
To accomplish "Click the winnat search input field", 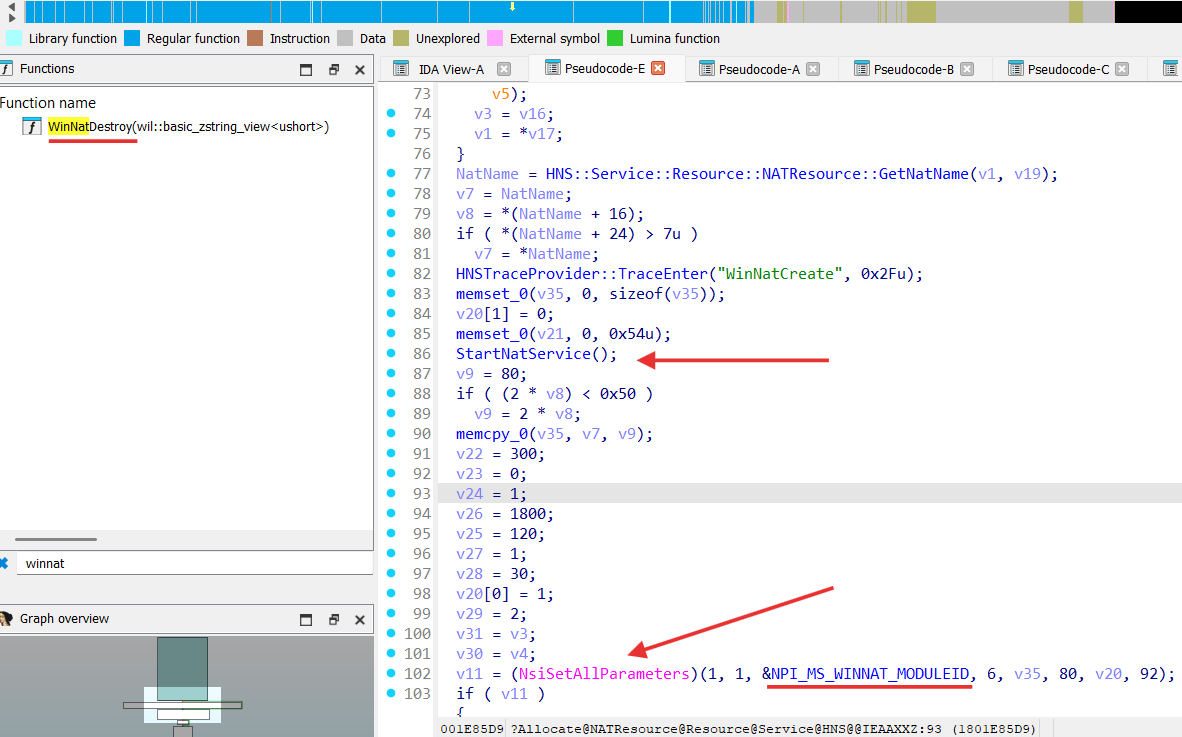I will (x=190, y=563).
